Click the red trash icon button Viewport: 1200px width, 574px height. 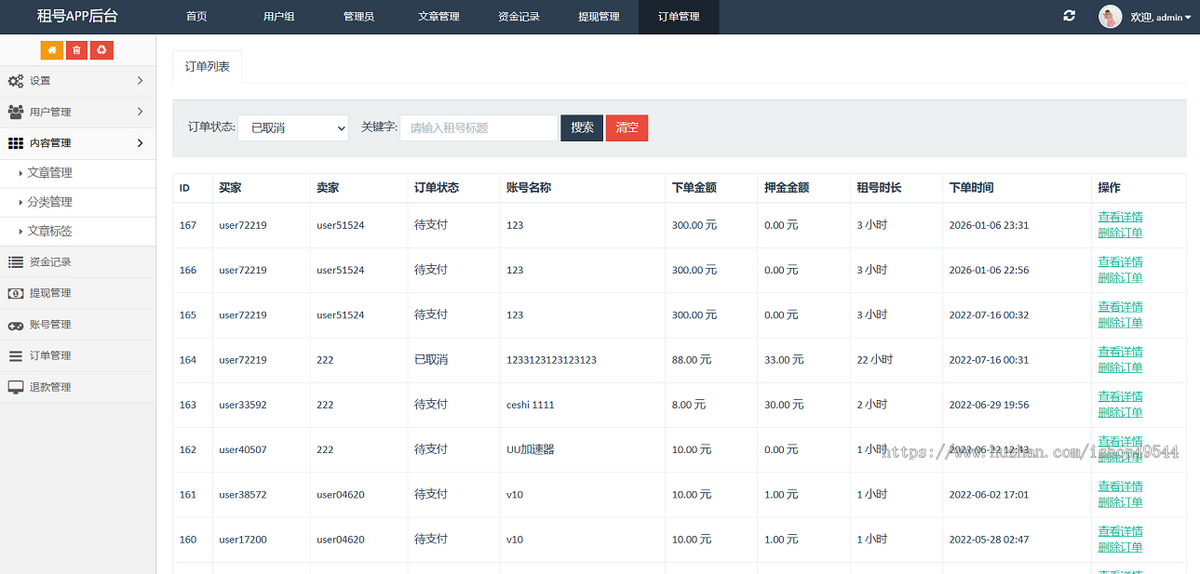pos(76,50)
